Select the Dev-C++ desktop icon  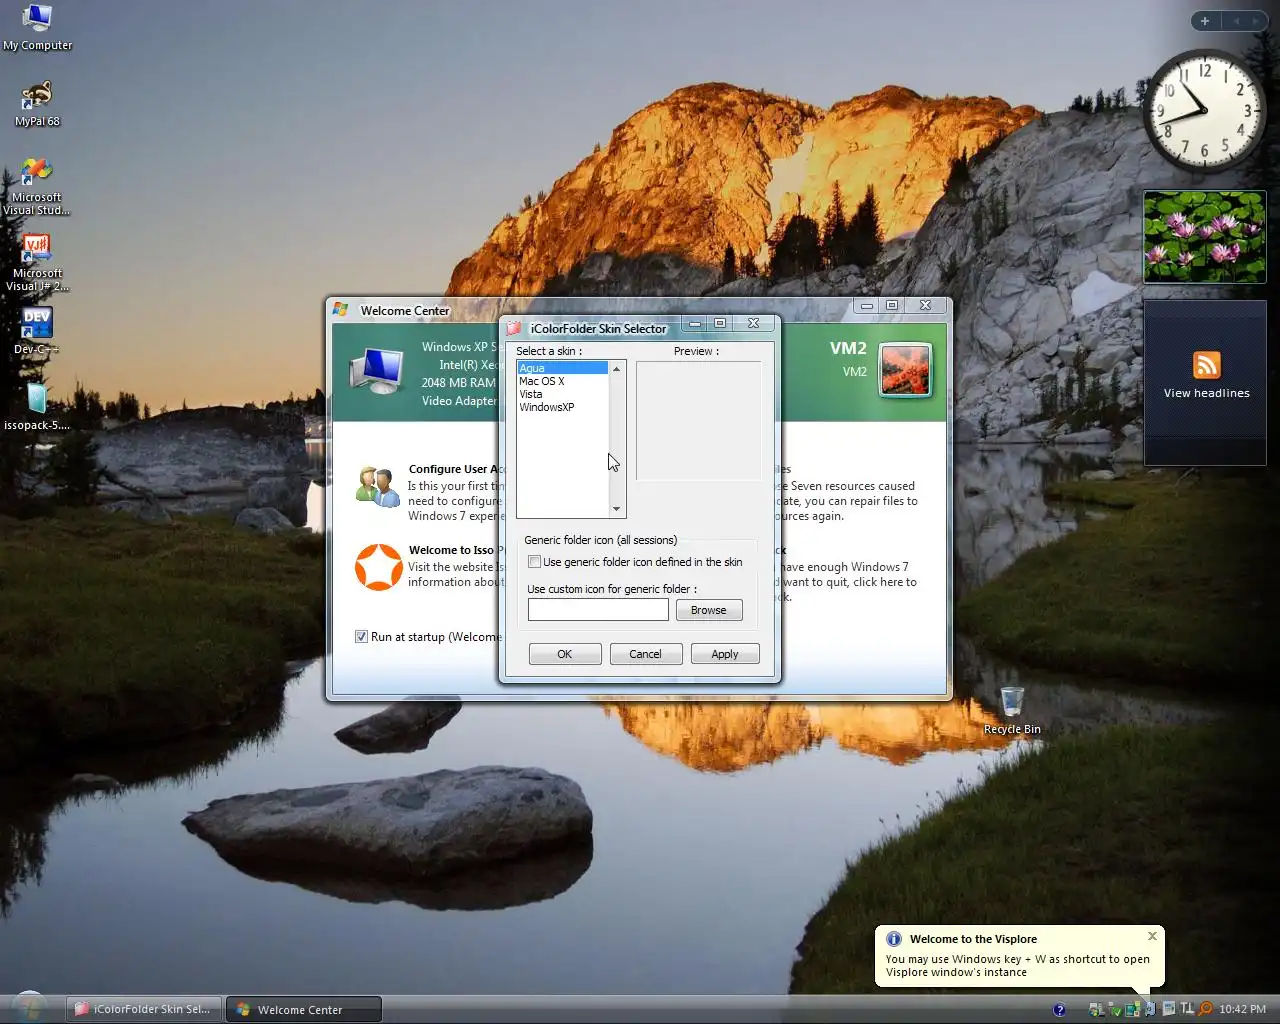[x=37, y=331]
